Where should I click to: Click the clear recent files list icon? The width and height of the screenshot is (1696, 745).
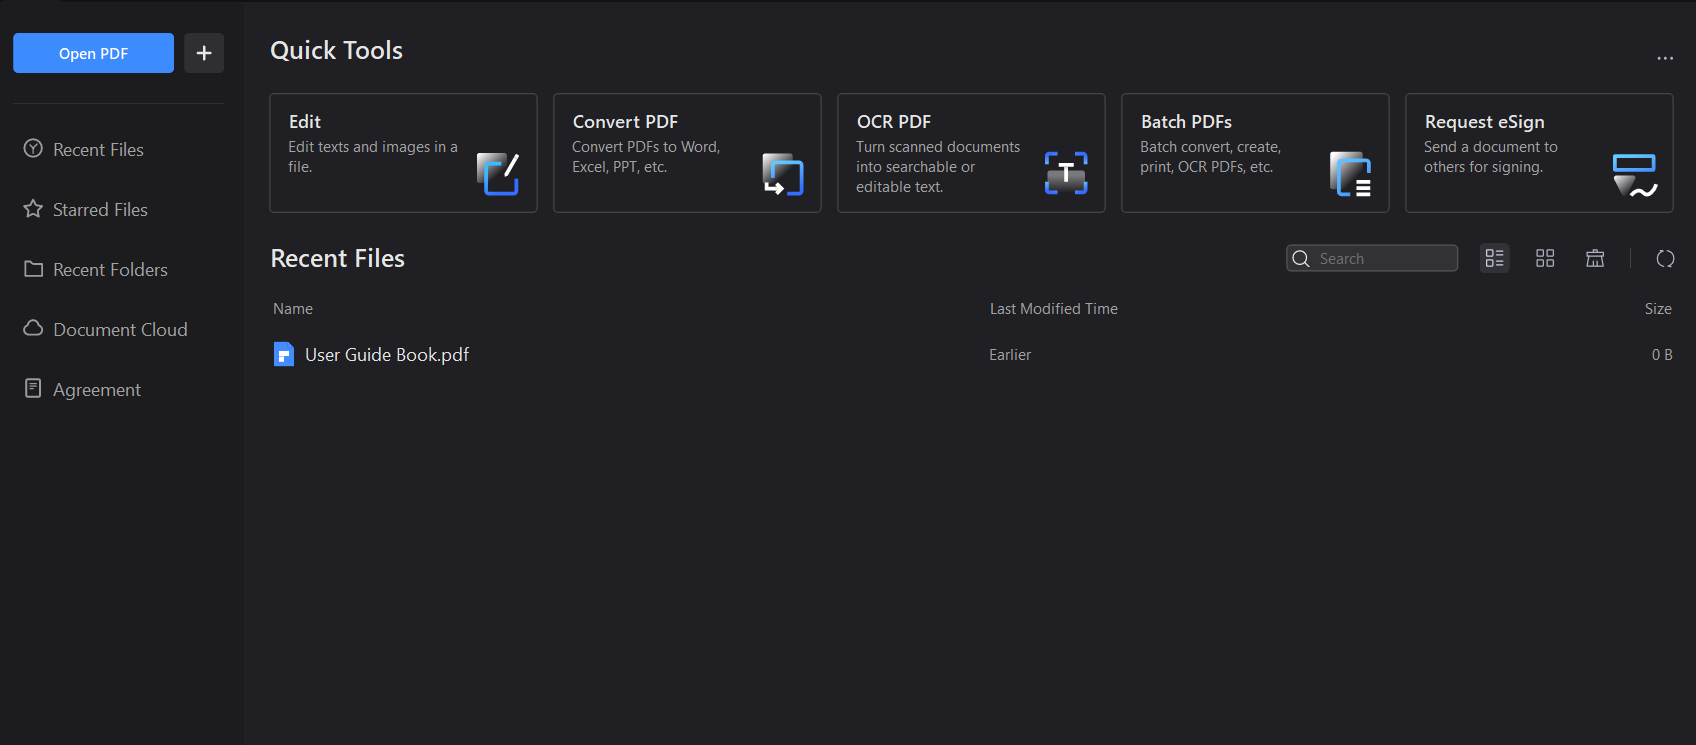1595,259
